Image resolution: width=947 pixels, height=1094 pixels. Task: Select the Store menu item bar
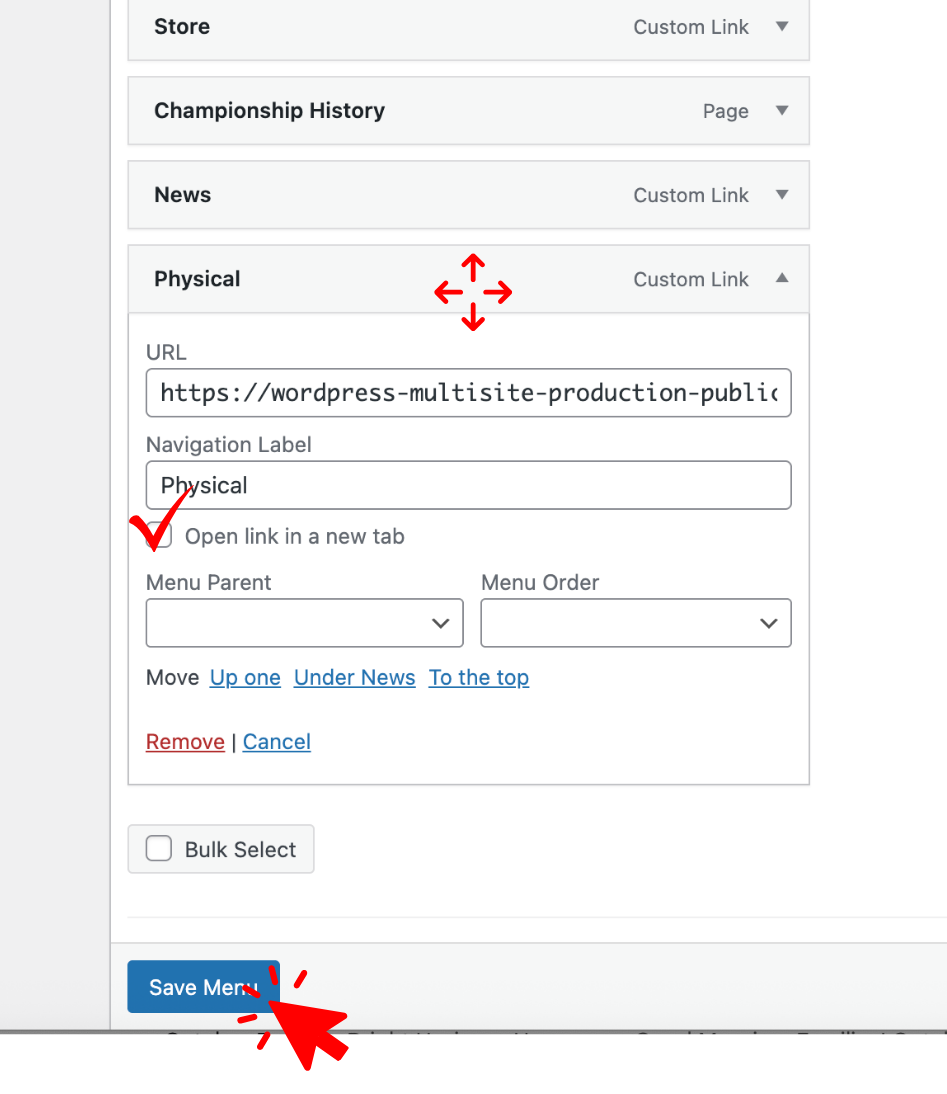coord(400,27)
